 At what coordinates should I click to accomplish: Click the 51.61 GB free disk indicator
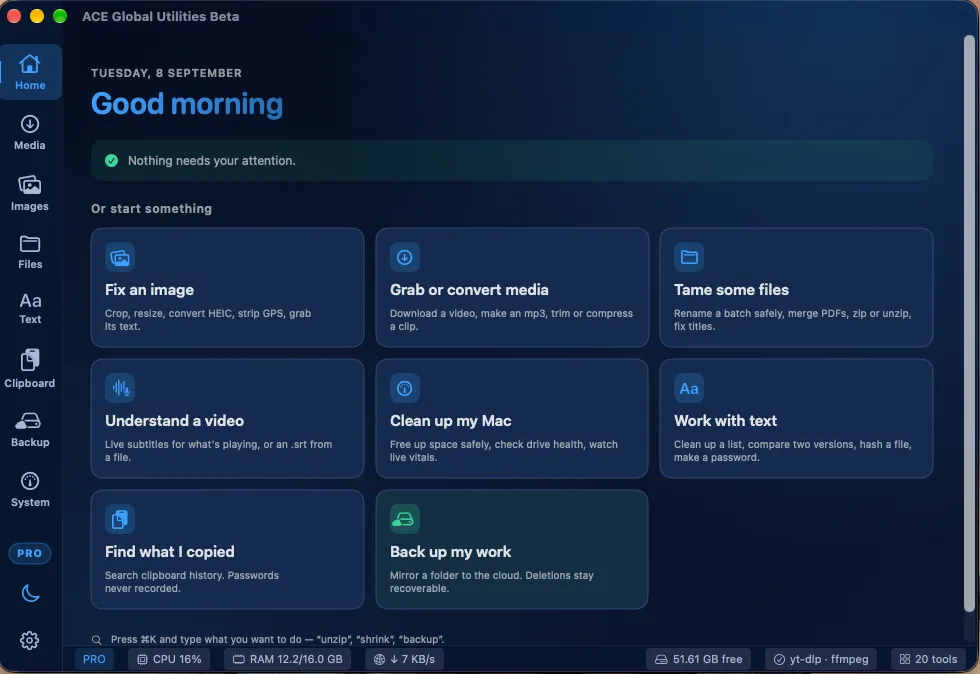[x=699, y=659]
